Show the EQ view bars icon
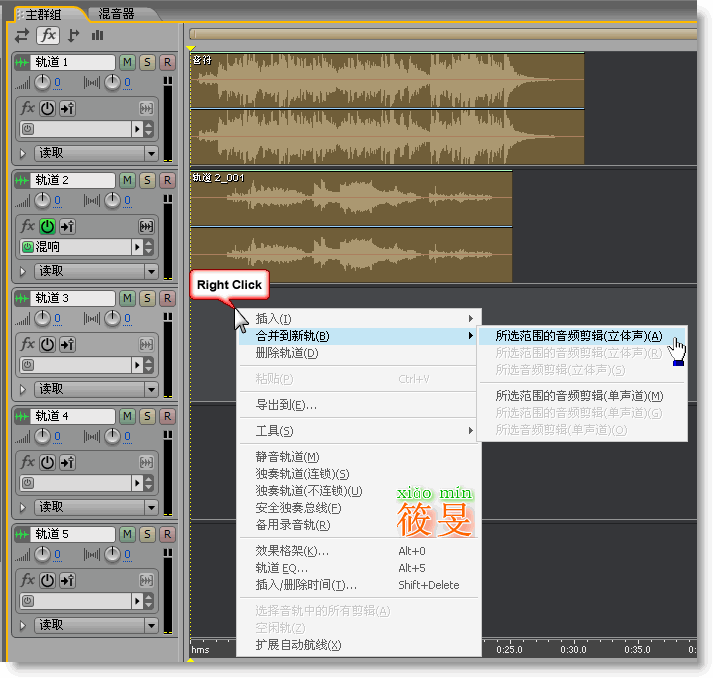 [x=98, y=36]
